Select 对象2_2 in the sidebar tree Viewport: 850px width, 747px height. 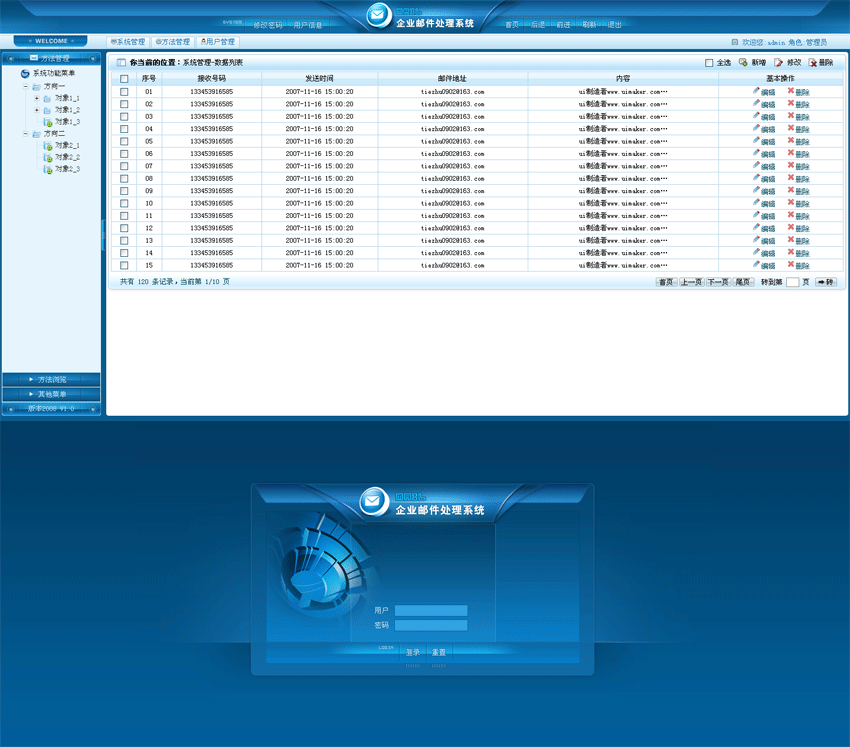click(x=67, y=157)
